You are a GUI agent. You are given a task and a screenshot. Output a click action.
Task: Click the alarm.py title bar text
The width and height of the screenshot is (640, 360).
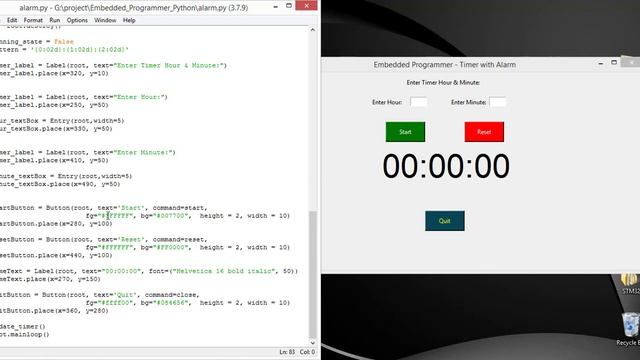[133, 8]
